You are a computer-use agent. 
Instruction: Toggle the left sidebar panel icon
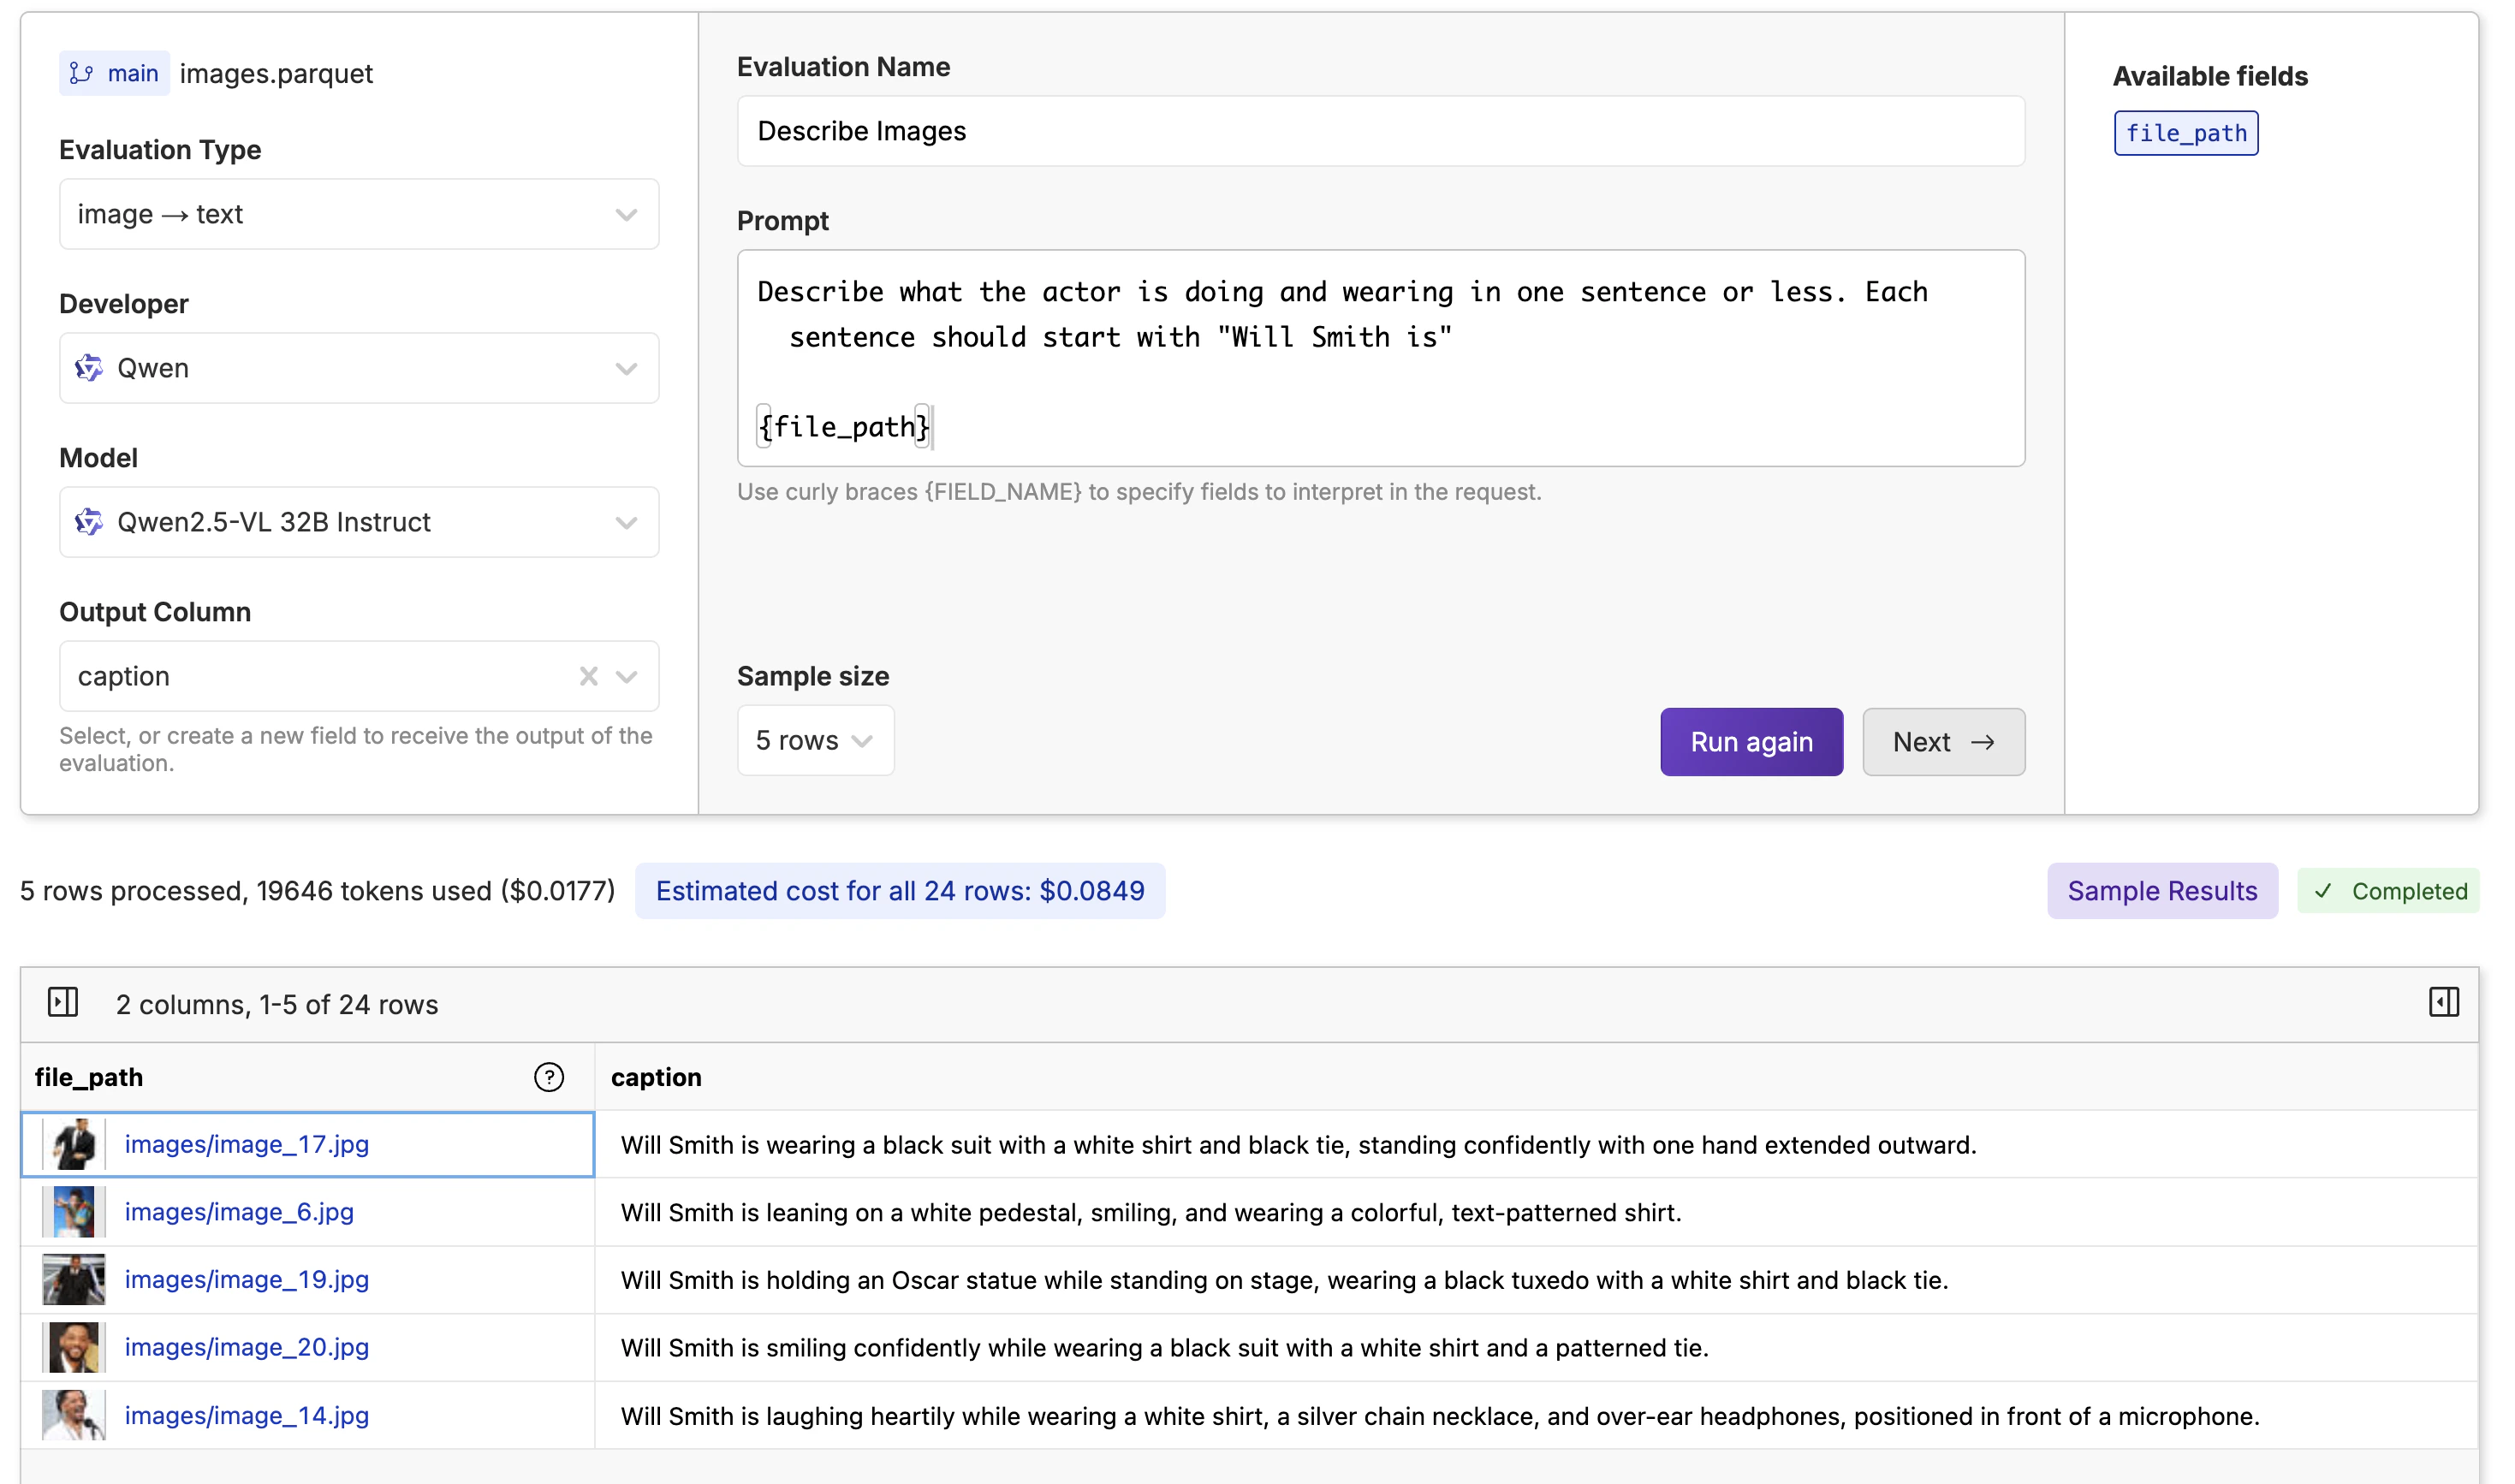pyautogui.click(x=63, y=1002)
